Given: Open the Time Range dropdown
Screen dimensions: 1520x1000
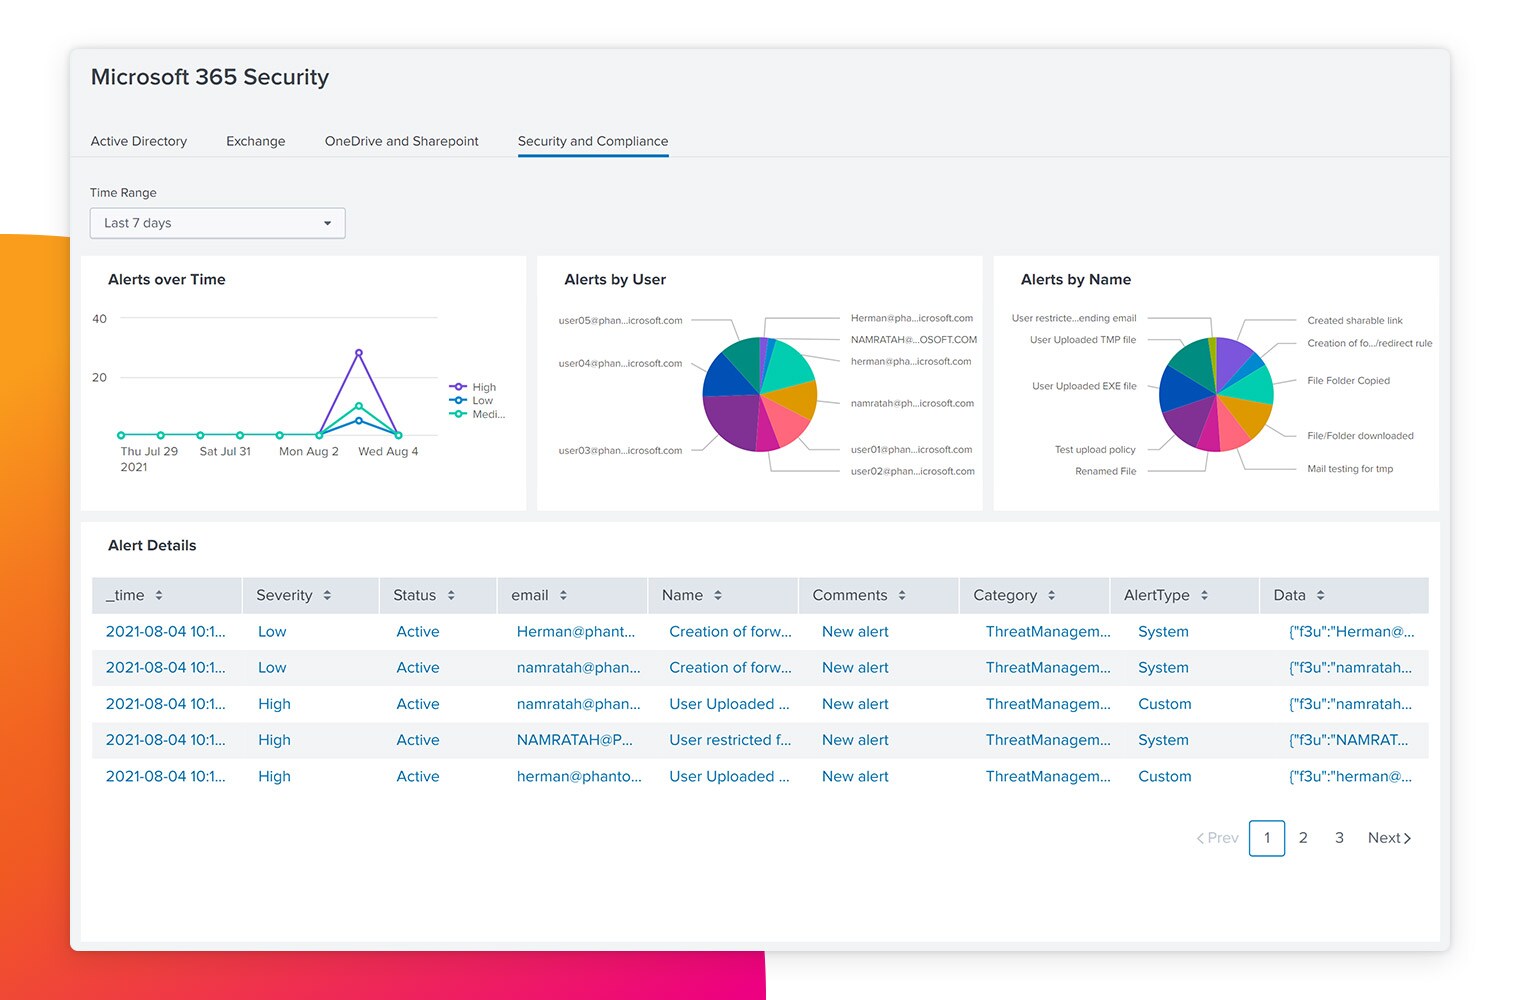Looking at the screenshot, I should pos(217,223).
